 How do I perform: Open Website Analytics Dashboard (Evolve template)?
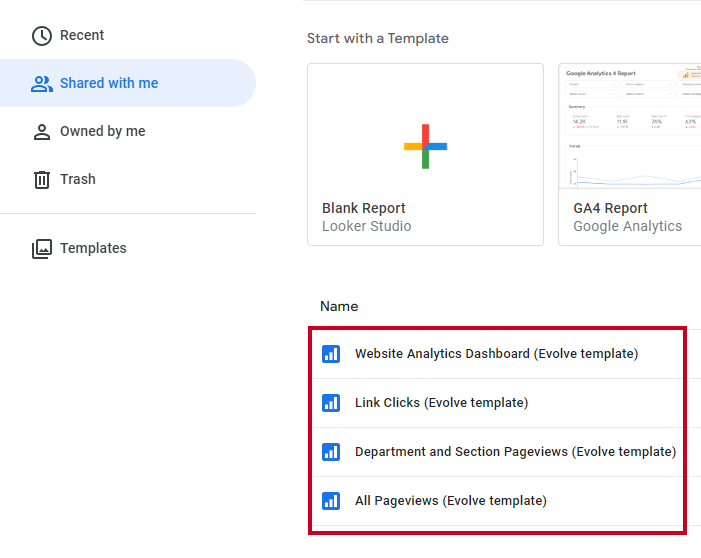496,354
